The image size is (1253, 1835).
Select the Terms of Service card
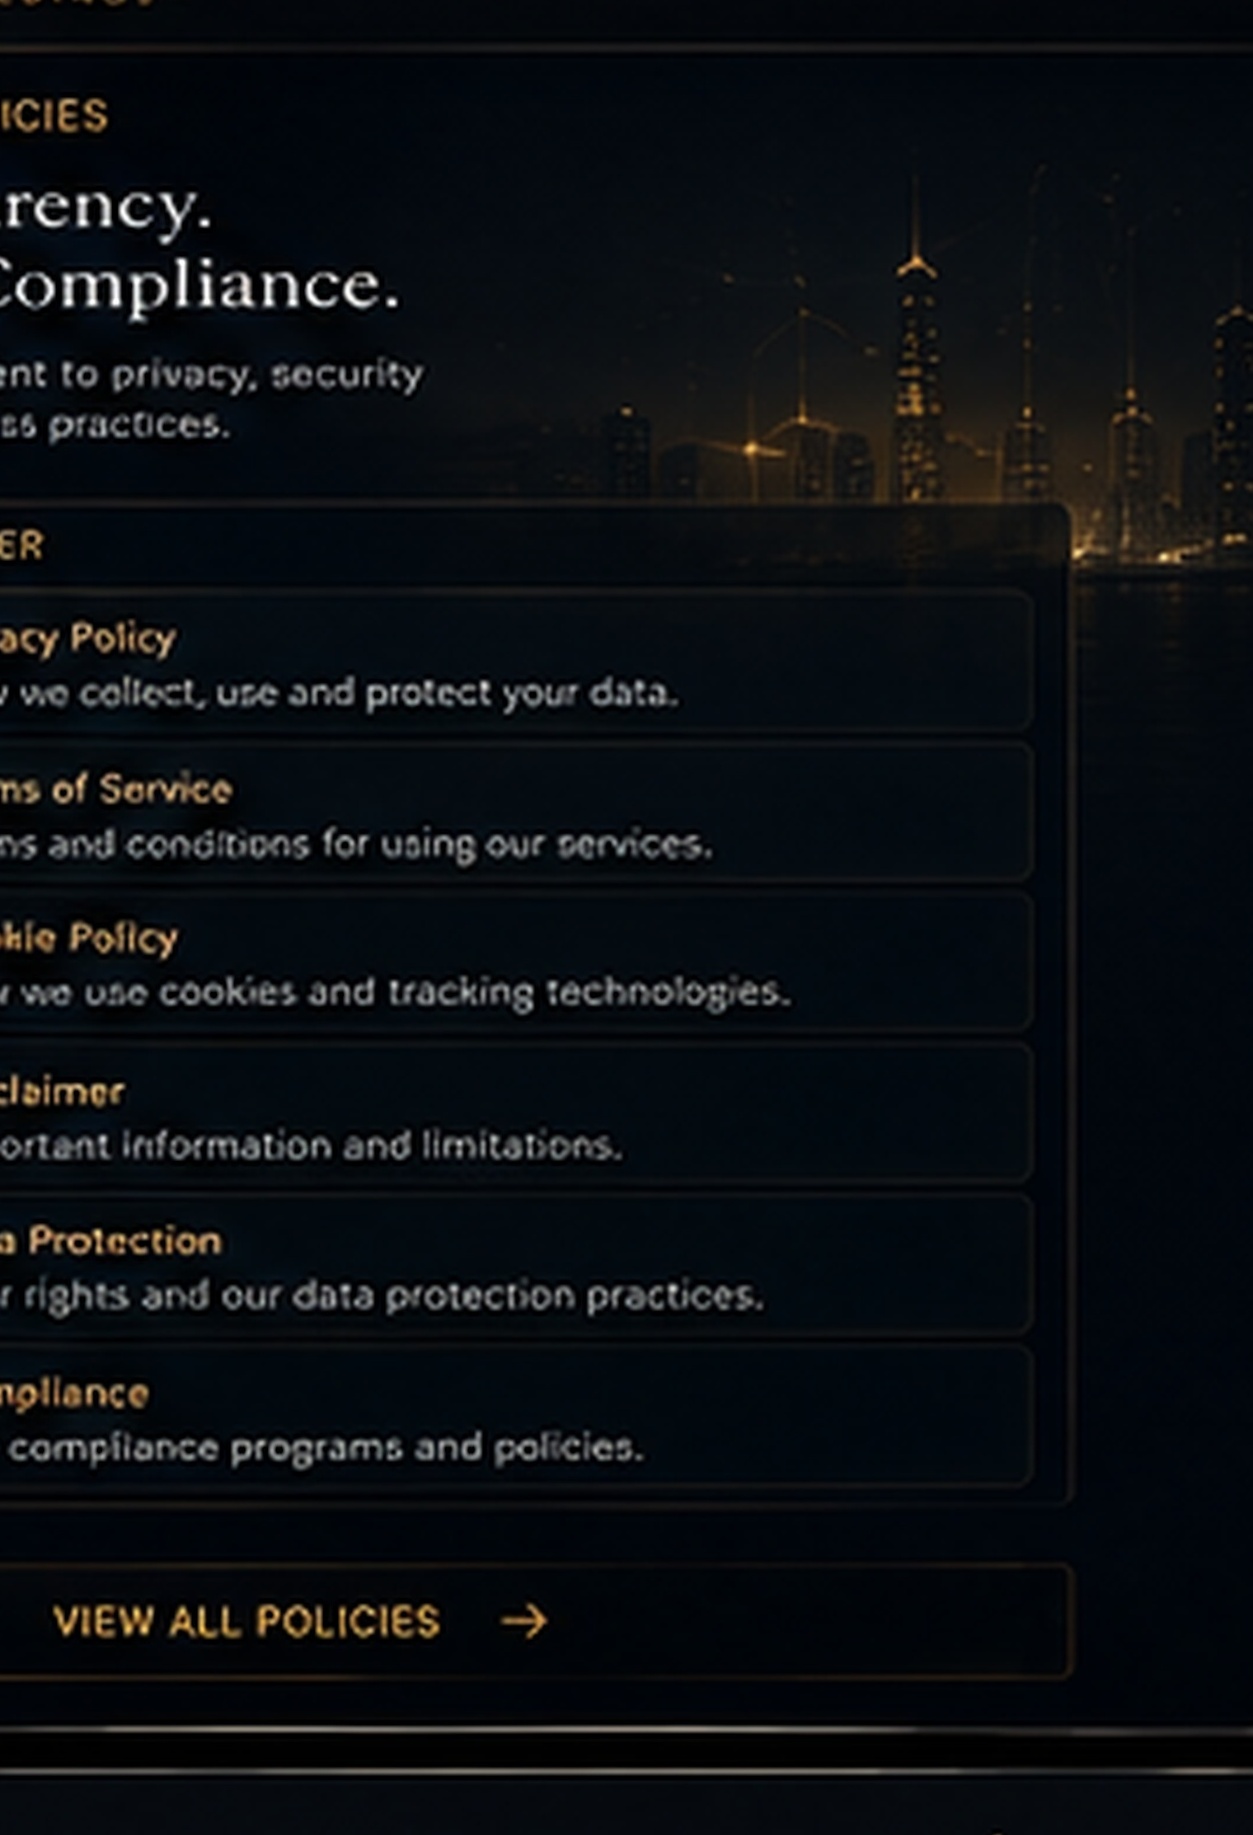(516, 812)
